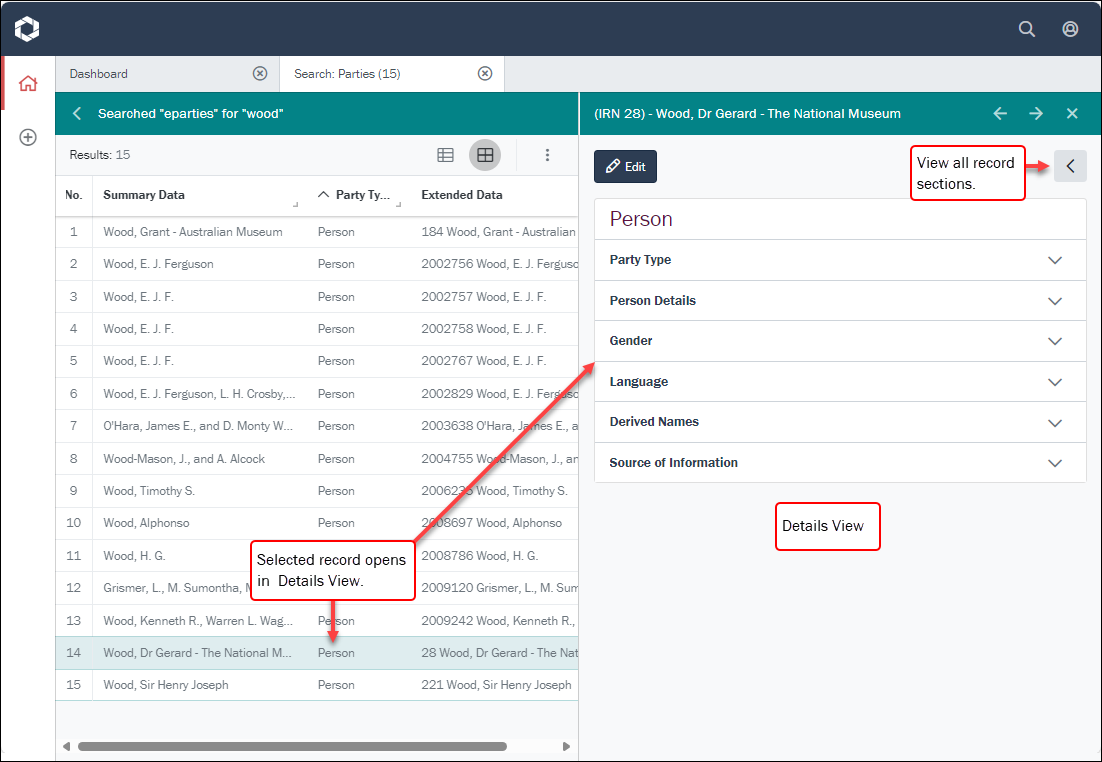
Task: Switch to list view layout icon
Action: point(446,155)
